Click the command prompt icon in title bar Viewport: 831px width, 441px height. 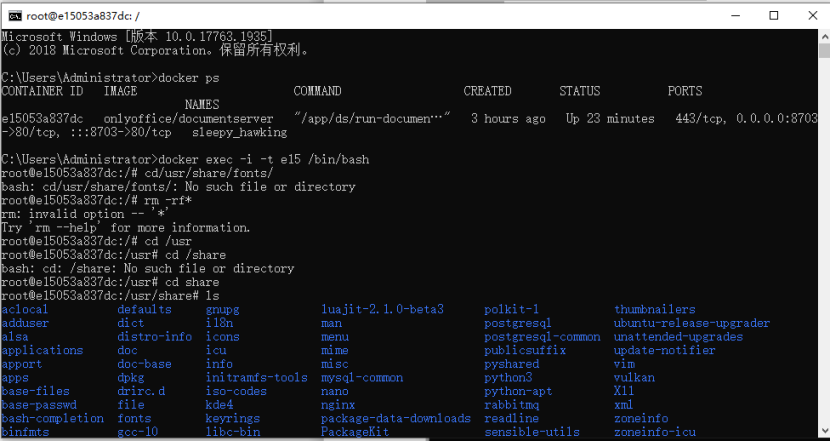coord(16,15)
